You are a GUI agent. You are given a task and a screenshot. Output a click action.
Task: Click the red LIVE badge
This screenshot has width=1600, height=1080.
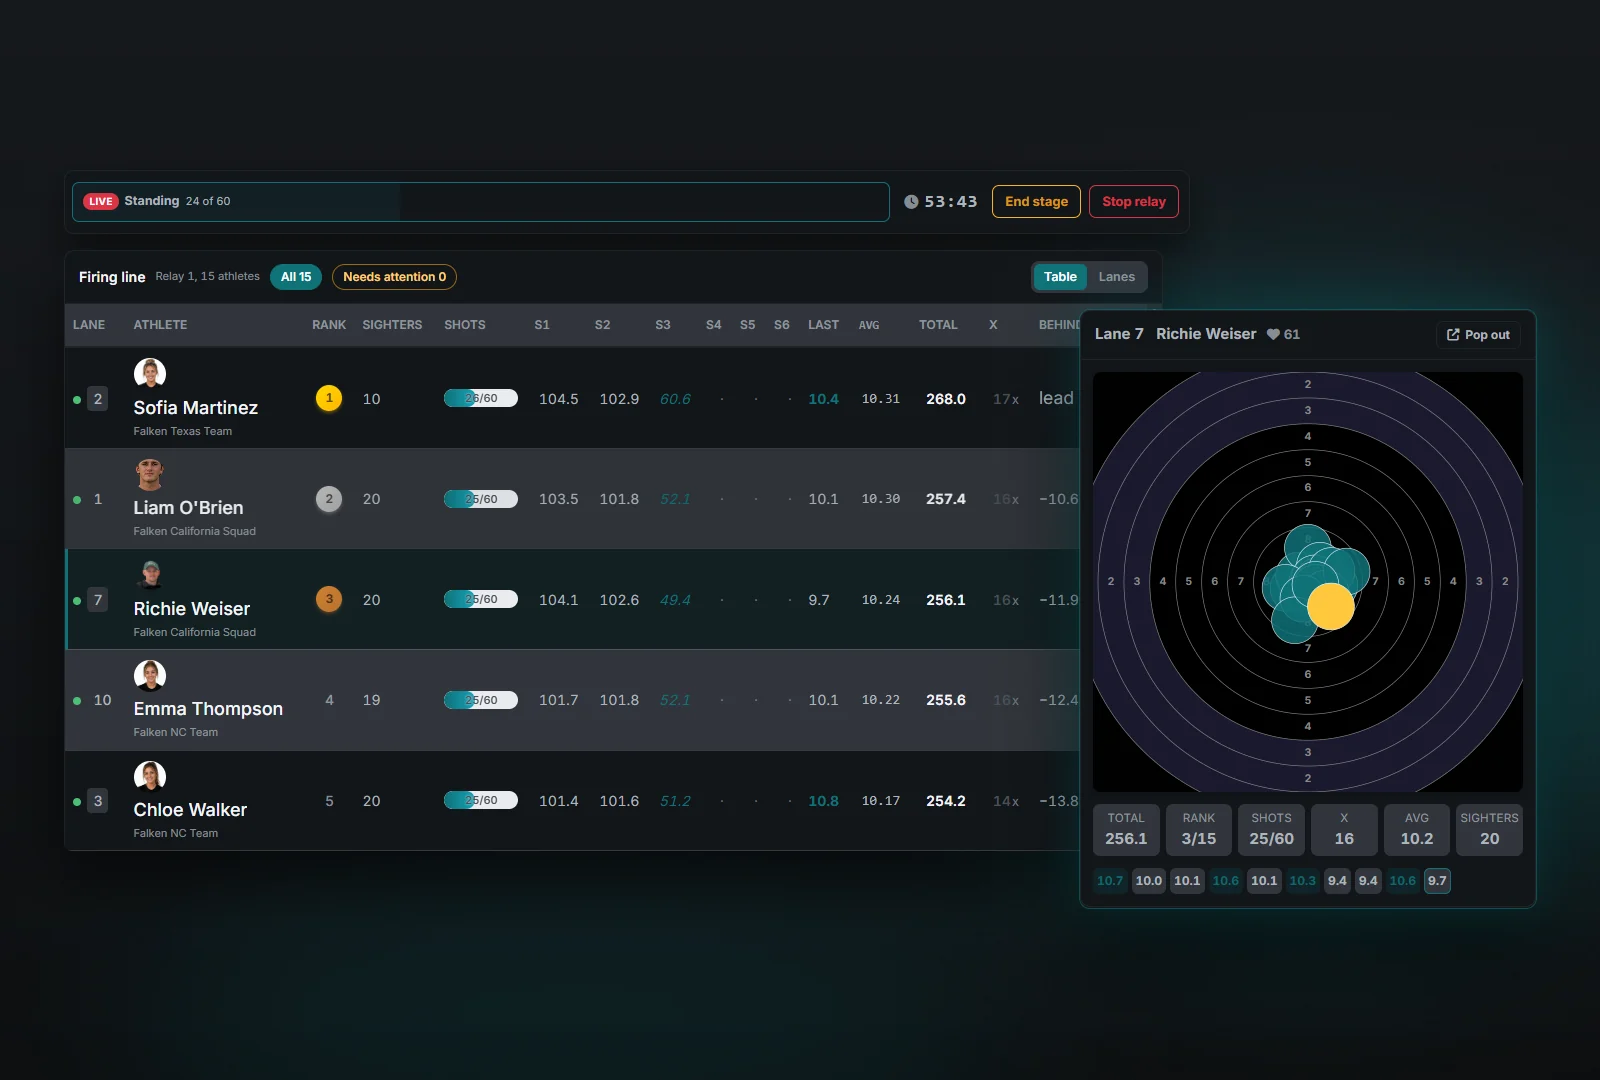(101, 201)
